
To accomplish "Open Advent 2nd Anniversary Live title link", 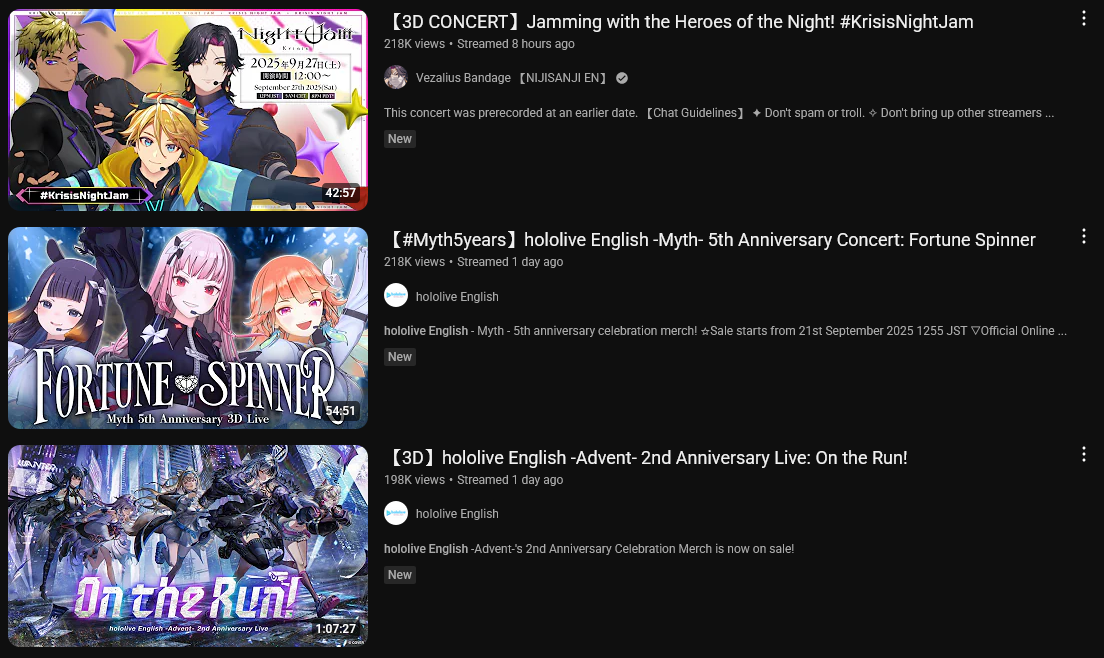I will 646,458.
